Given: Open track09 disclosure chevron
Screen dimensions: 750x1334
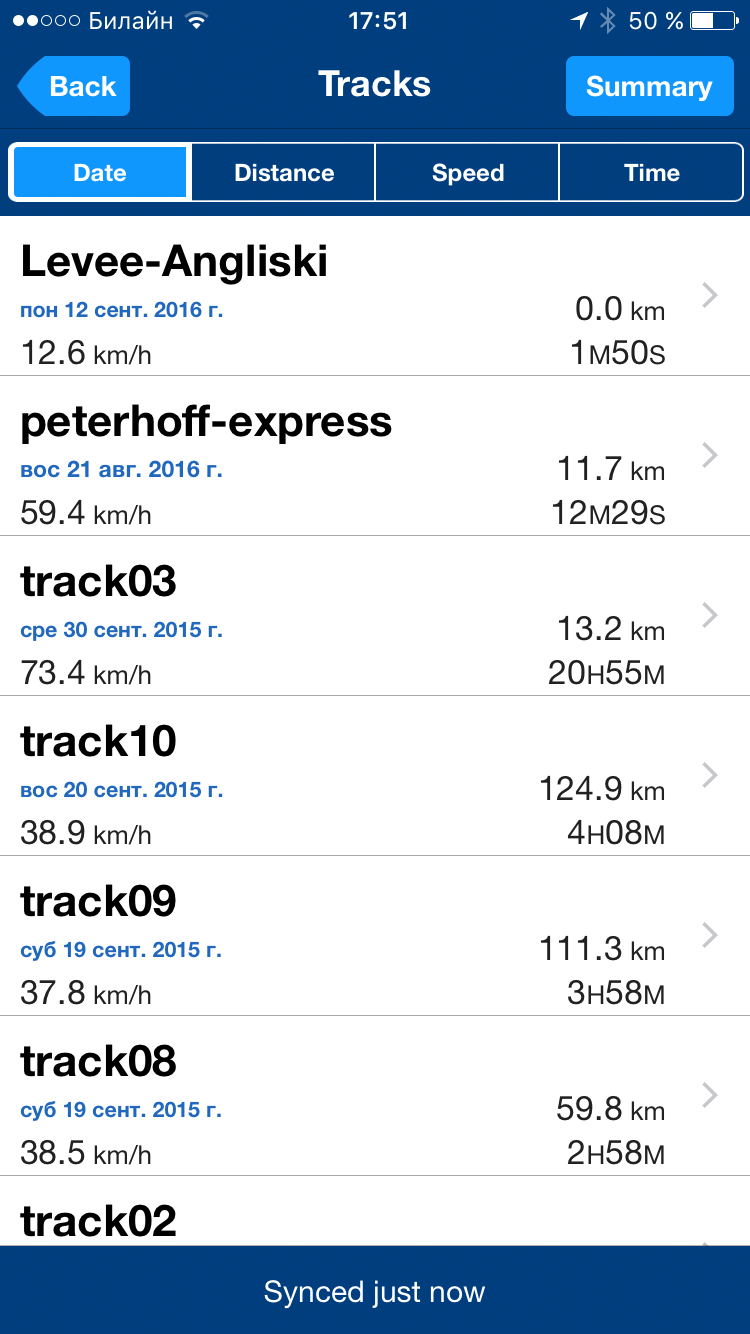Looking at the screenshot, I should coord(710,935).
